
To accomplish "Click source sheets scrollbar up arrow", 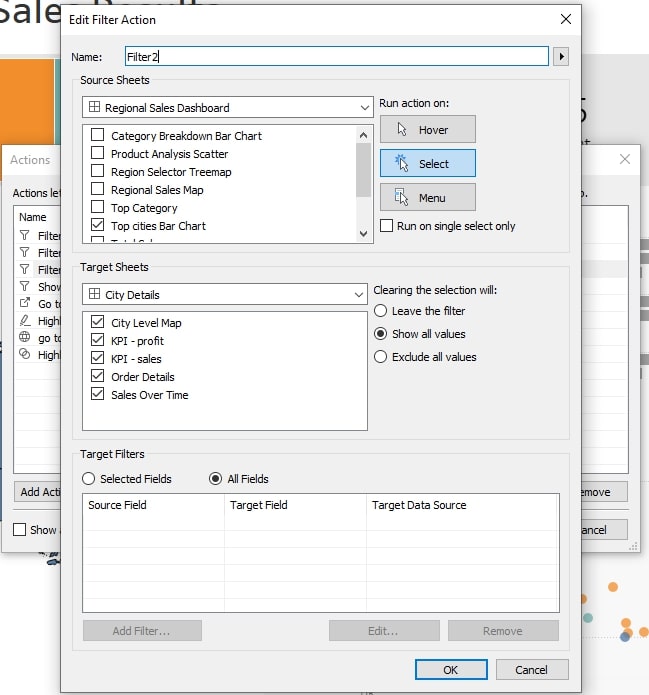I will (x=364, y=135).
